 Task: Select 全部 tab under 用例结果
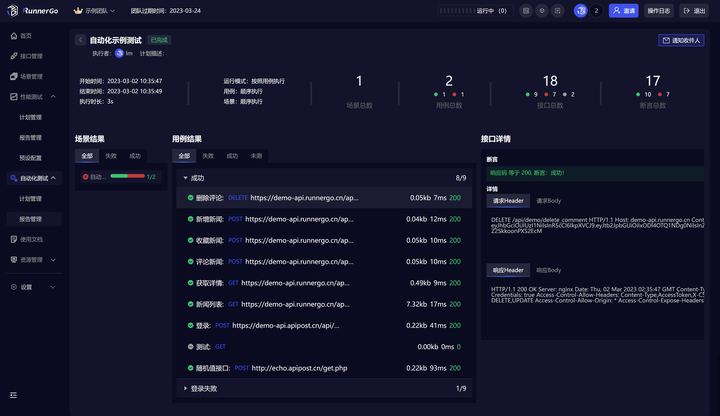pyautogui.click(x=184, y=156)
